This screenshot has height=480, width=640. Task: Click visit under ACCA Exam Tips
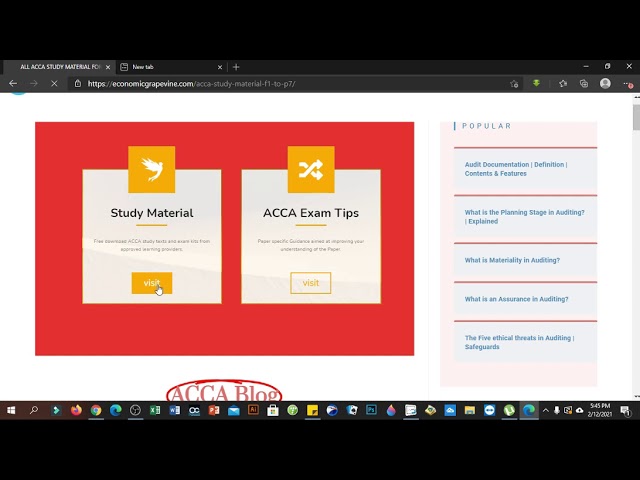(x=311, y=283)
